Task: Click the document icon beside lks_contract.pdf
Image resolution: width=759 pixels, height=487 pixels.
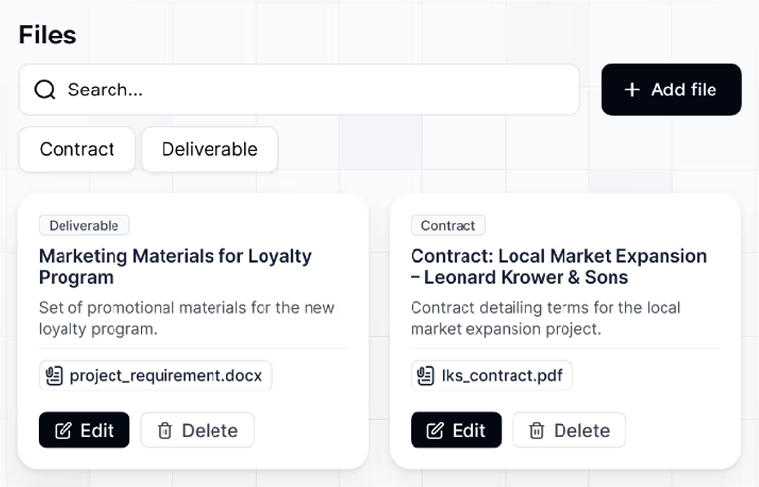Action: pyautogui.click(x=425, y=376)
